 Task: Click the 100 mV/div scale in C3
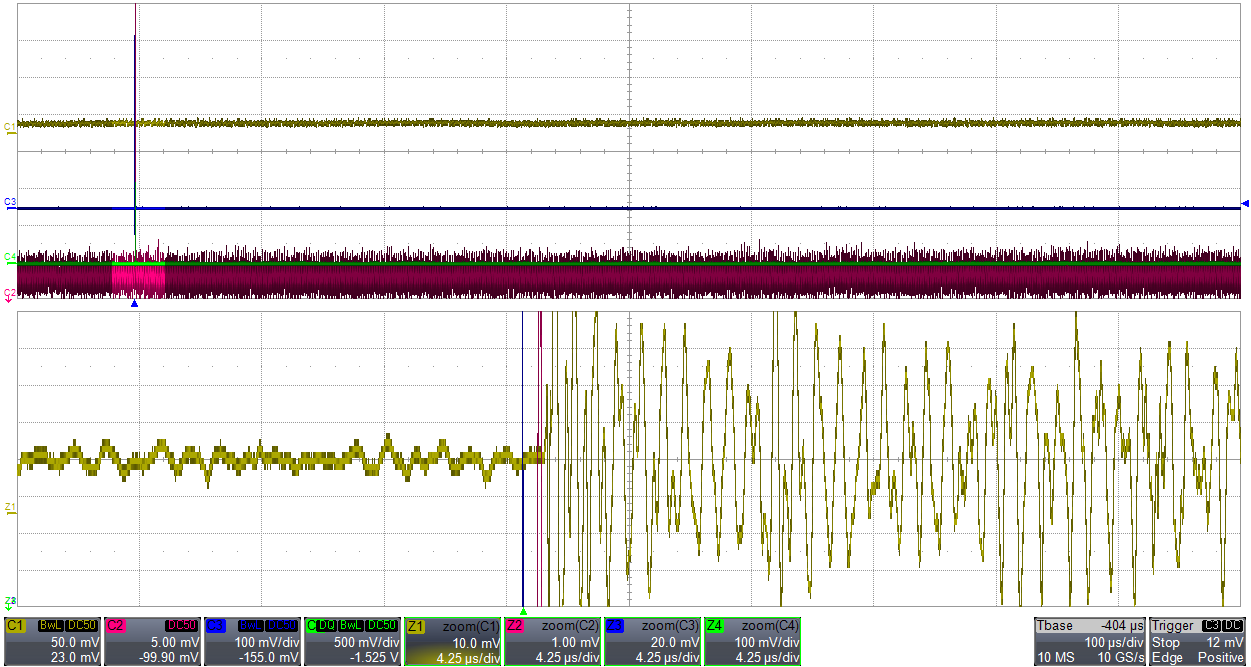tap(267, 642)
